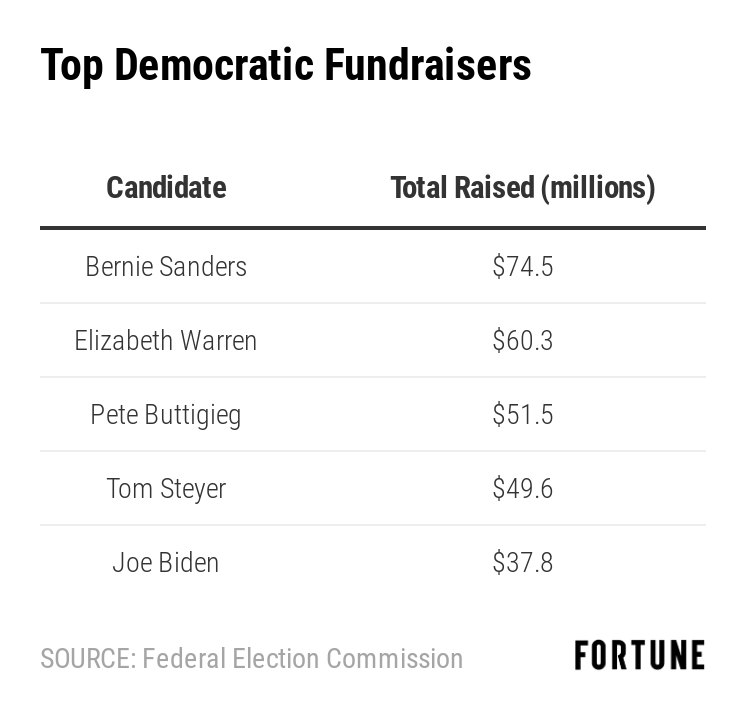Click the $74.5 amount
The width and height of the screenshot is (746, 718).
[x=522, y=266]
